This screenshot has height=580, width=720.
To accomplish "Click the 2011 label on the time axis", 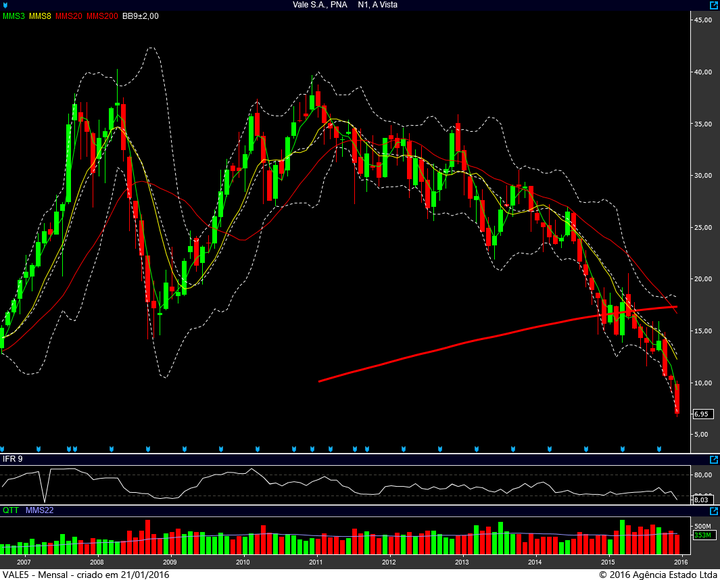I will click(x=316, y=563).
